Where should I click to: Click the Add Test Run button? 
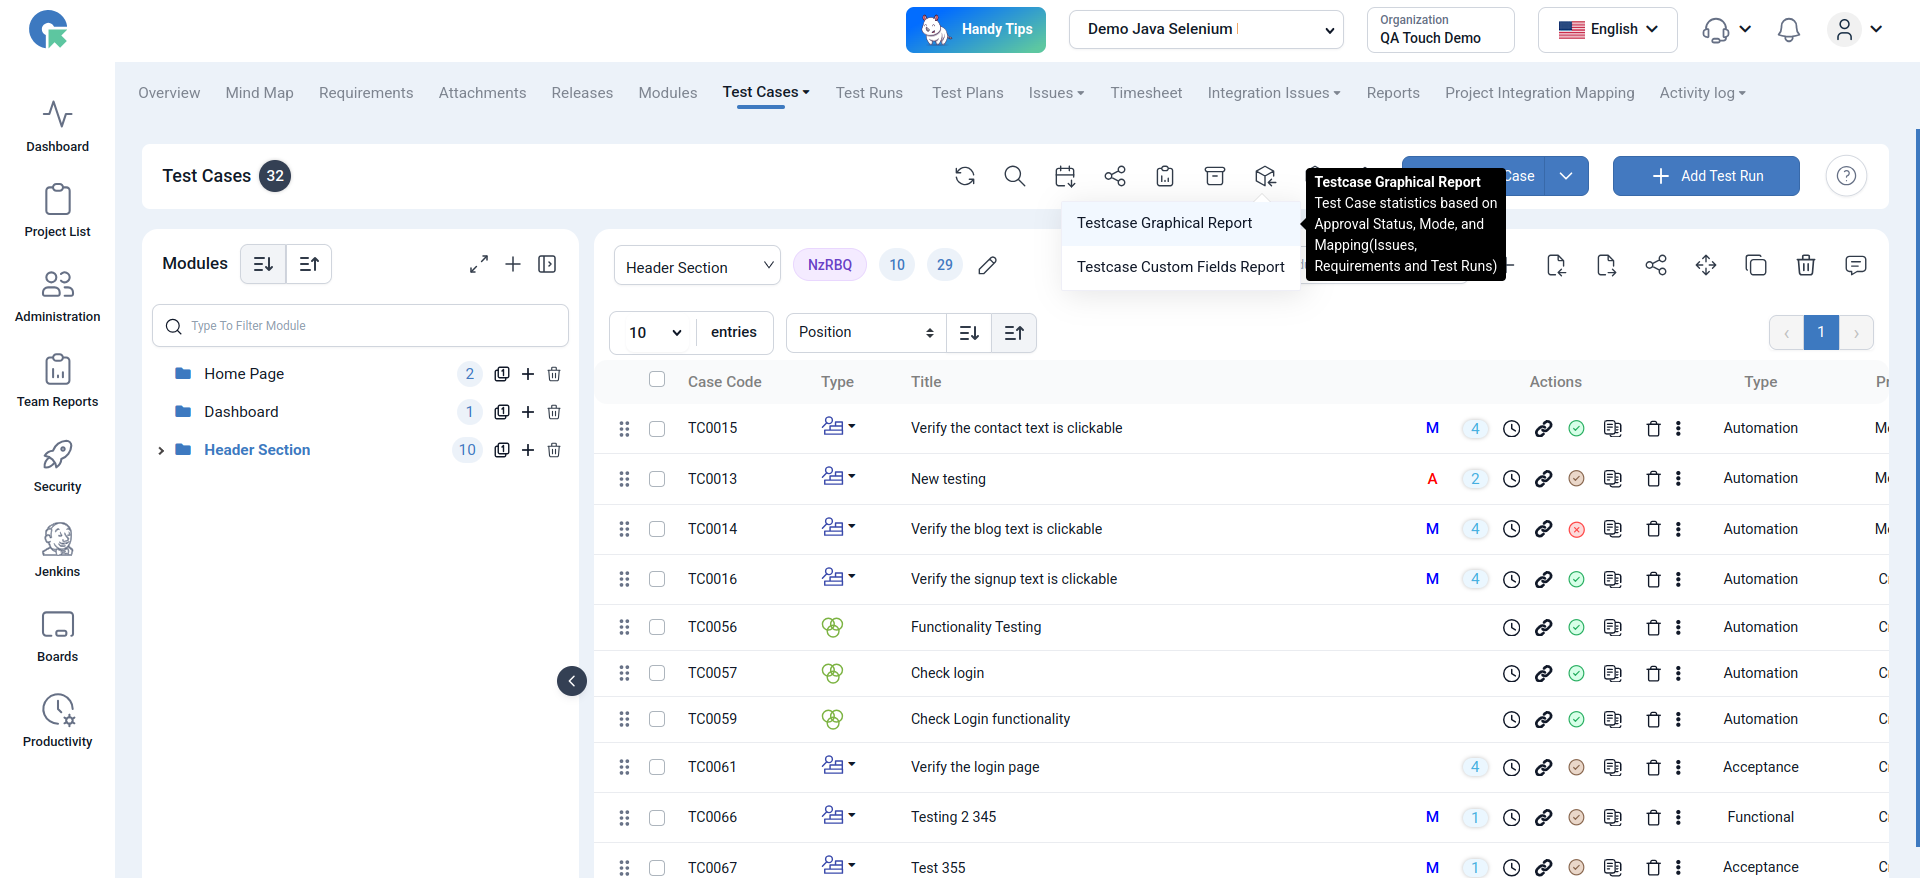point(1706,176)
